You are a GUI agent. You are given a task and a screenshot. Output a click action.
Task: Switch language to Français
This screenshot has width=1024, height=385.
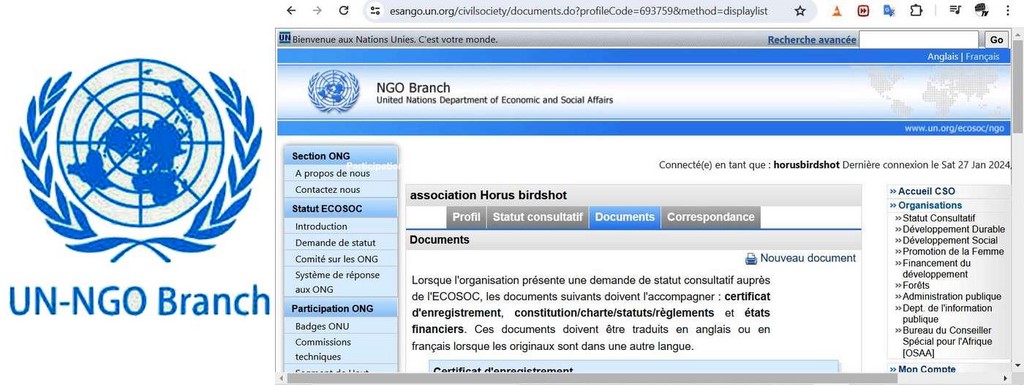(982, 57)
